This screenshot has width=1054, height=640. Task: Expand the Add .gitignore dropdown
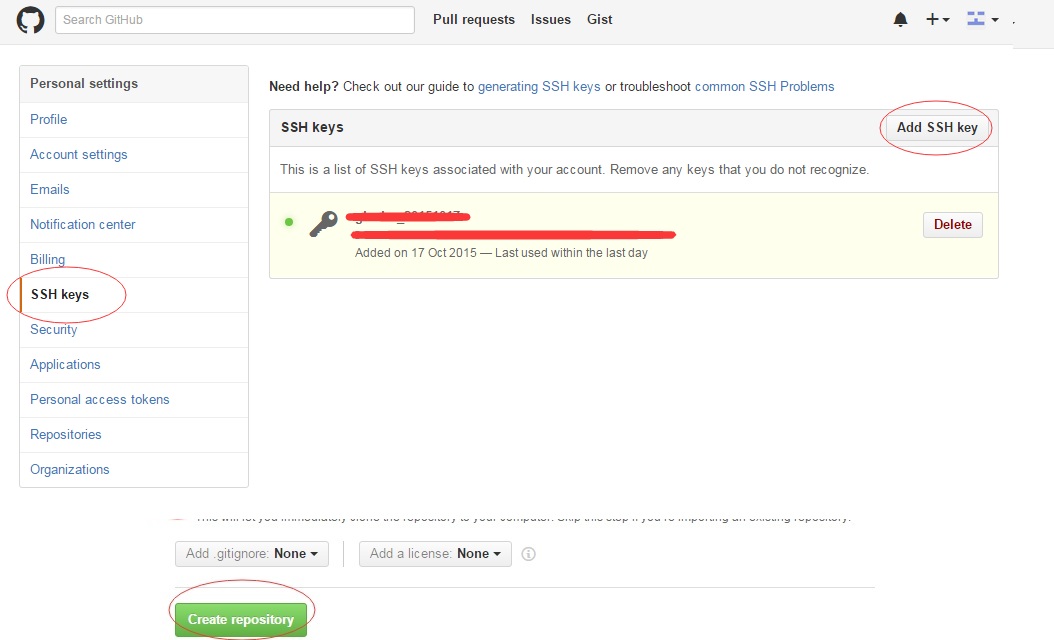251,554
